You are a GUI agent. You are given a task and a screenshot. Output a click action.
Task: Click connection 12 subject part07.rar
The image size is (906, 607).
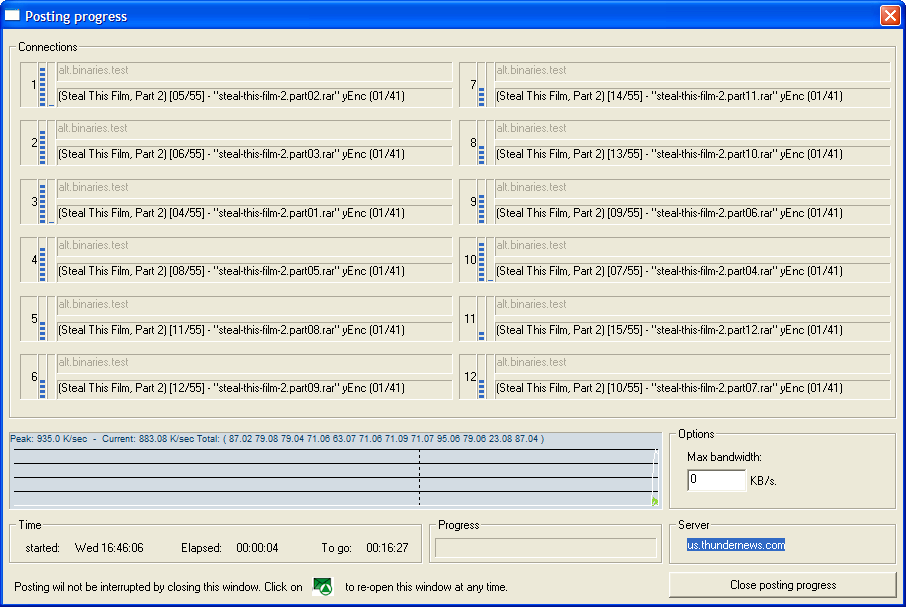pos(692,389)
